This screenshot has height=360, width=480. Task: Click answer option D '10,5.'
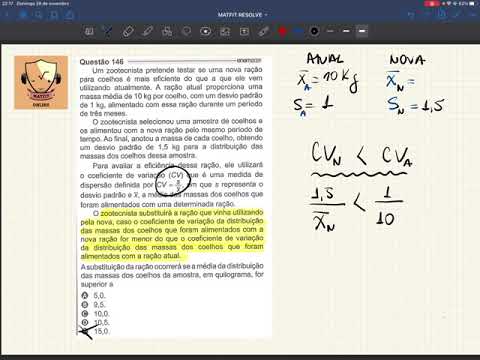tap(95, 322)
